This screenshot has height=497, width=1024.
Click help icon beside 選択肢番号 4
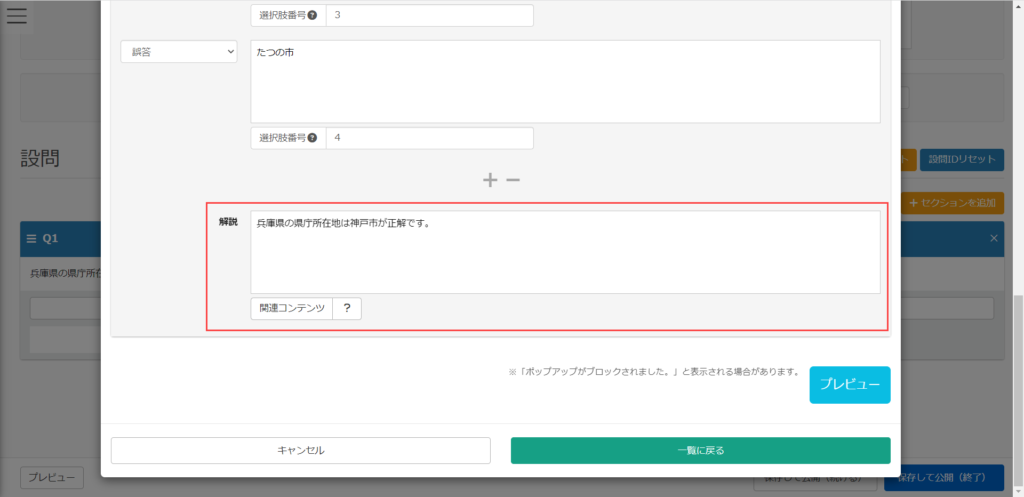(312, 138)
